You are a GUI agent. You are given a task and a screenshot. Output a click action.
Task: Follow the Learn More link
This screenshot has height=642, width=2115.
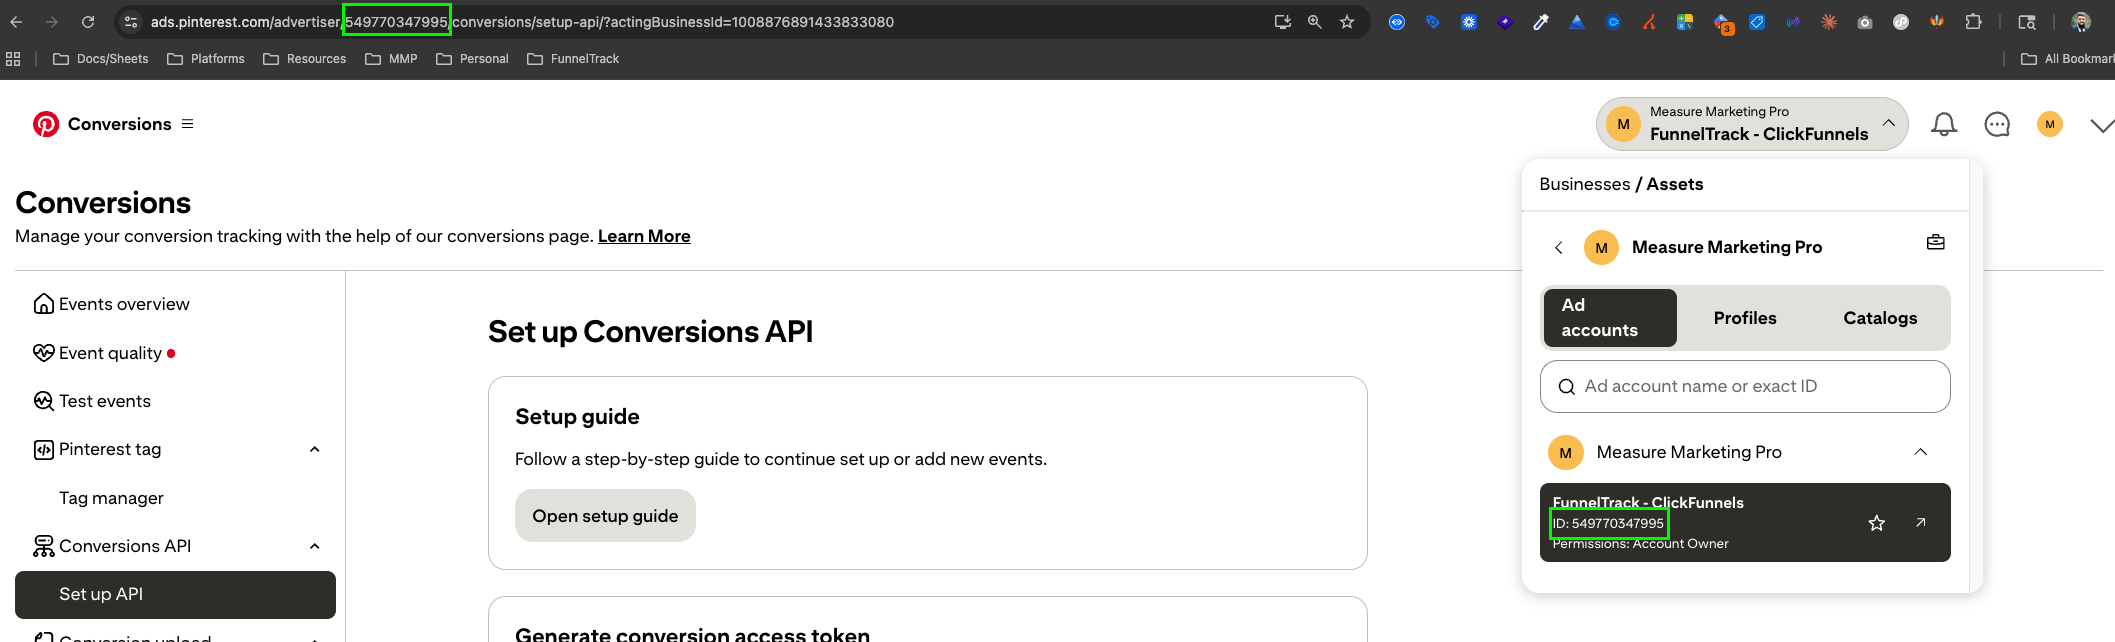644,236
